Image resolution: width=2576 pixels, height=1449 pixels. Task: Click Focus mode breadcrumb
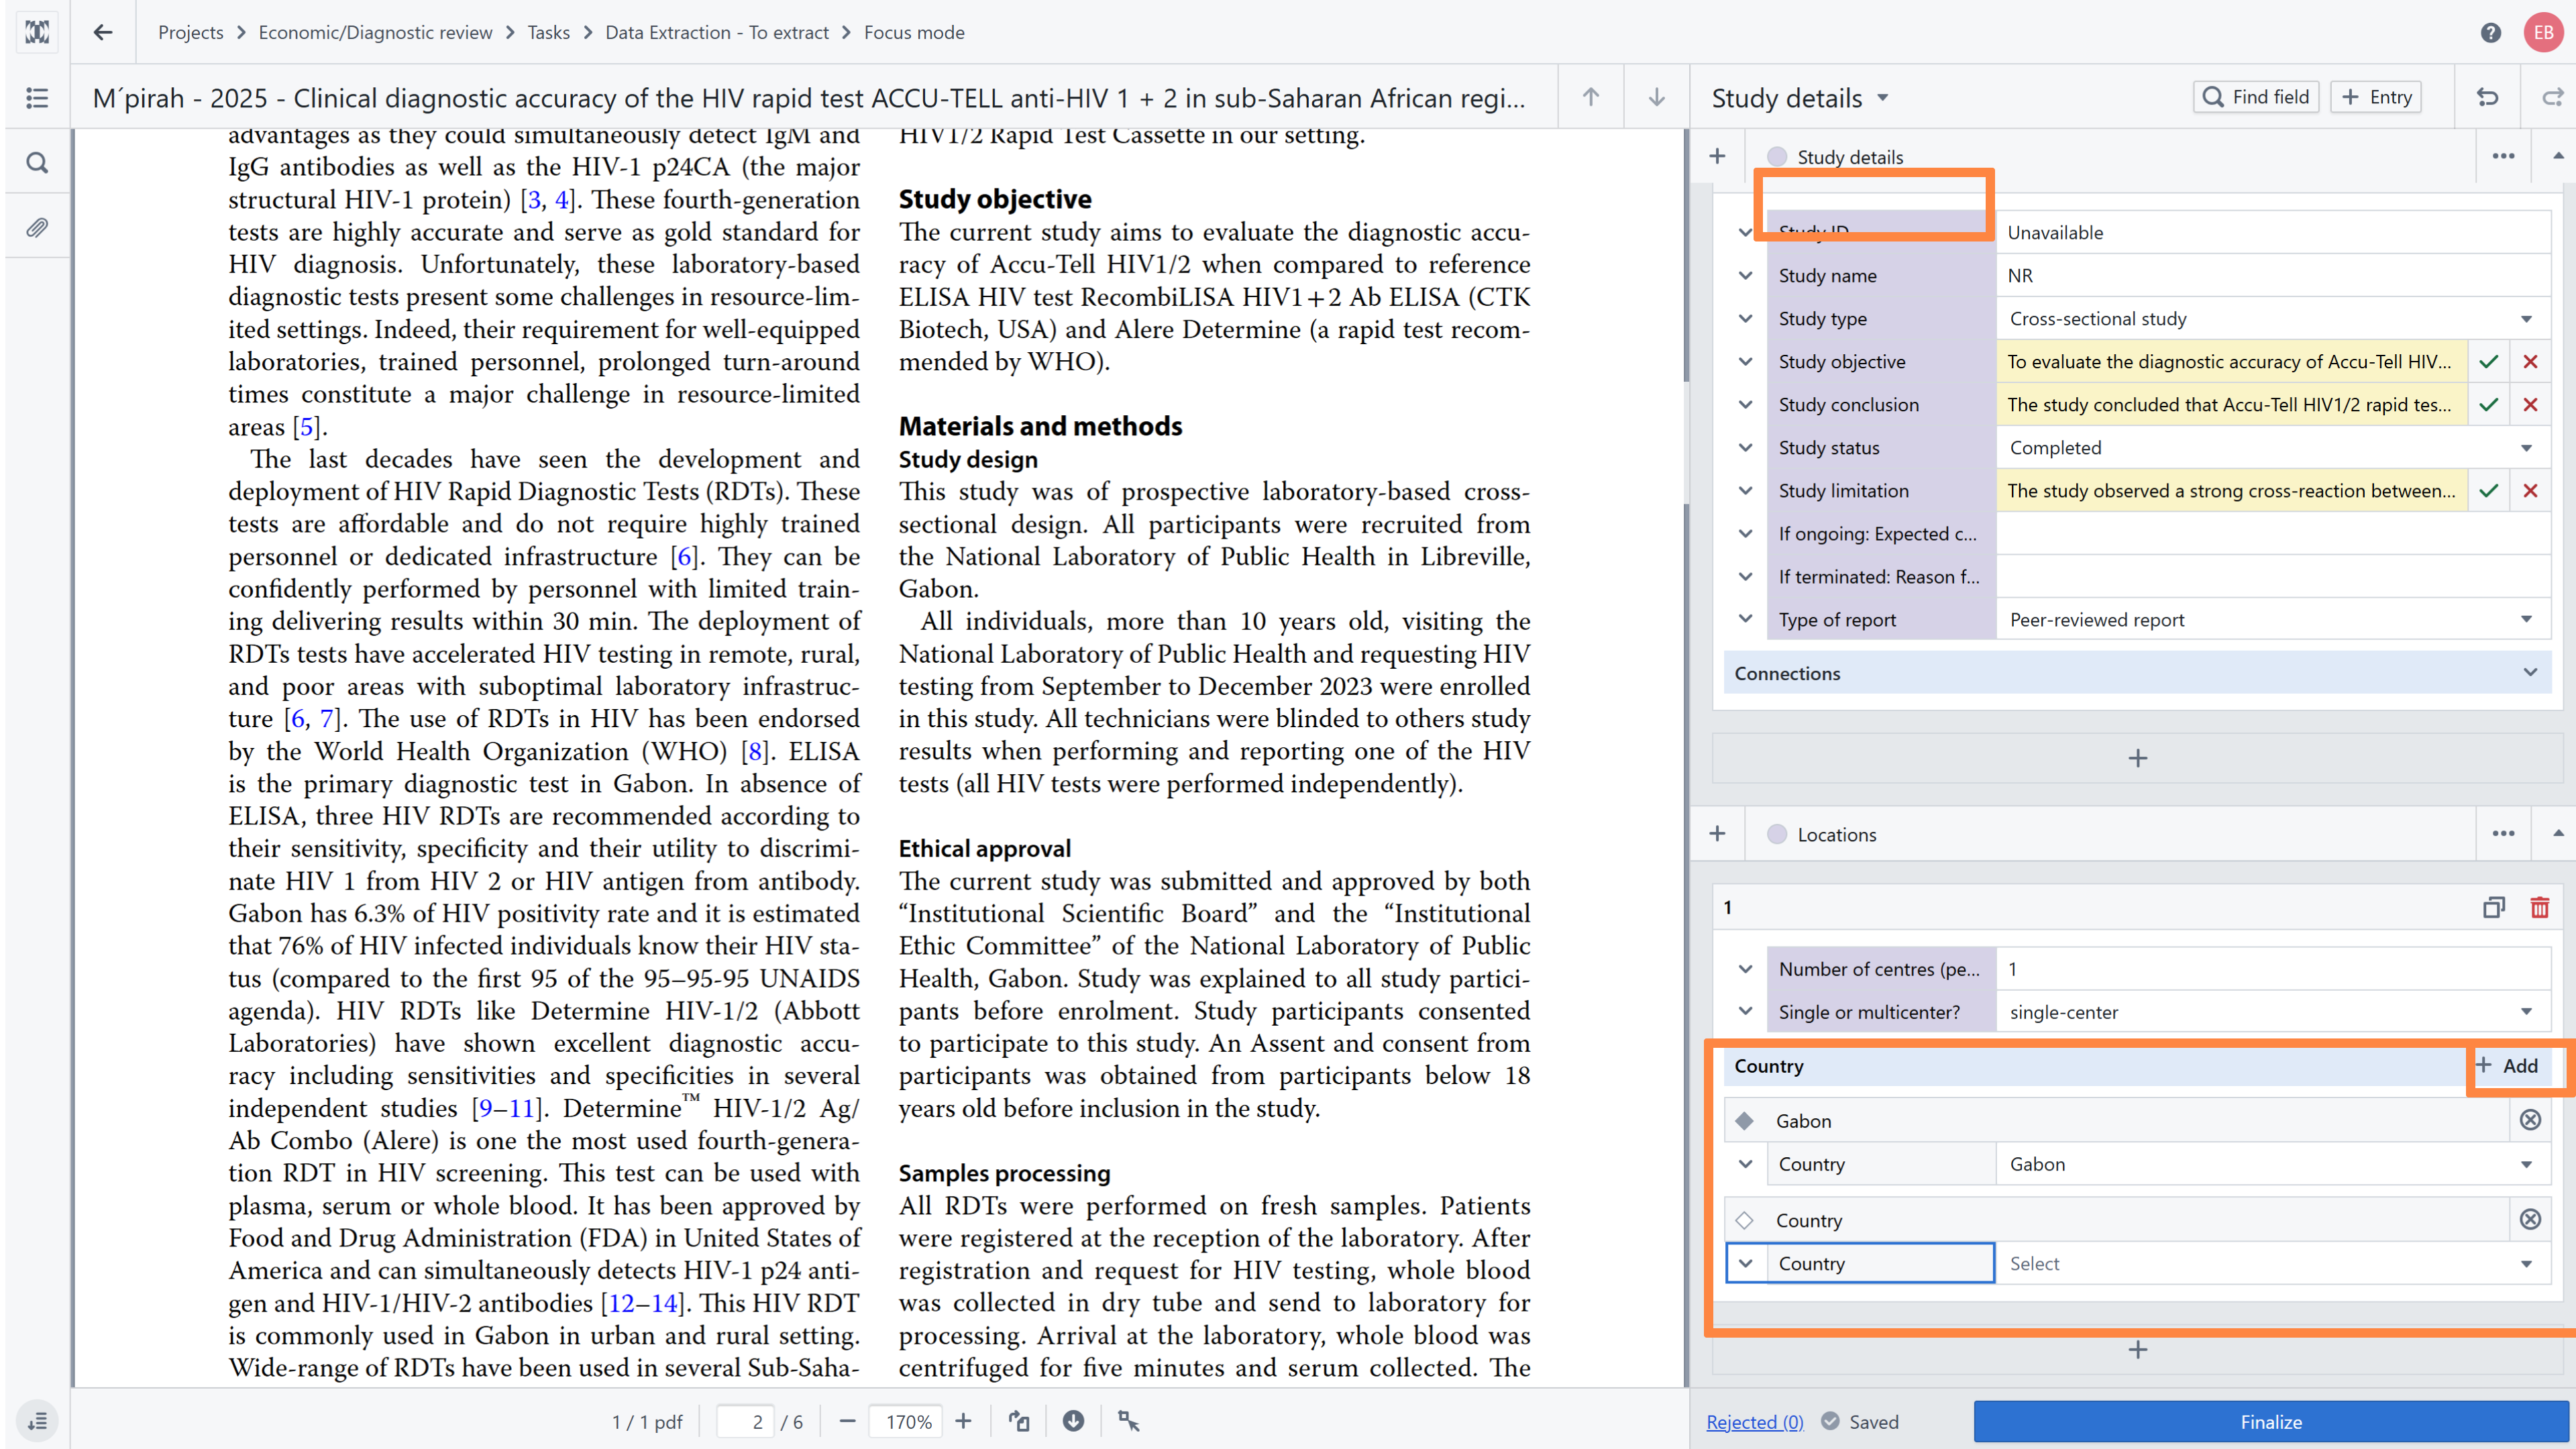(914, 32)
